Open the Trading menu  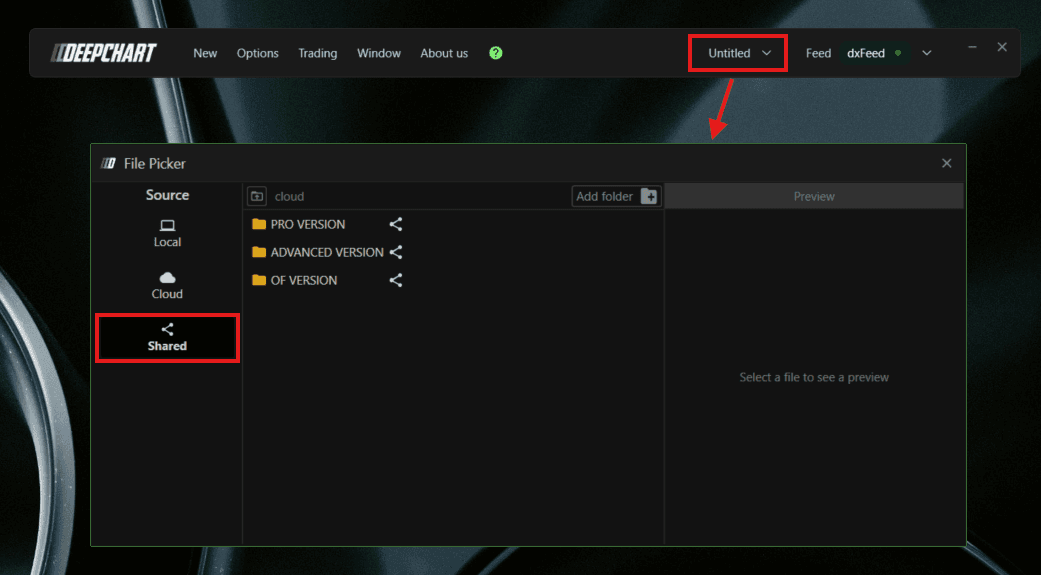pos(317,53)
